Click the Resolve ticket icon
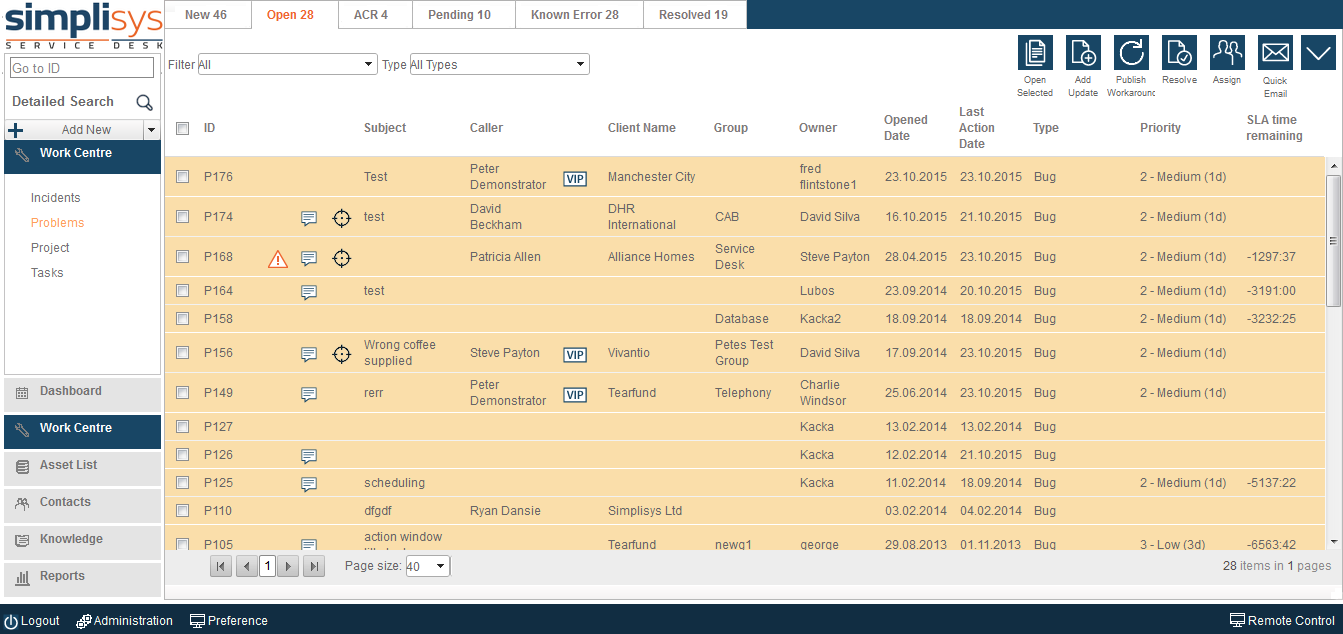 (x=1179, y=52)
